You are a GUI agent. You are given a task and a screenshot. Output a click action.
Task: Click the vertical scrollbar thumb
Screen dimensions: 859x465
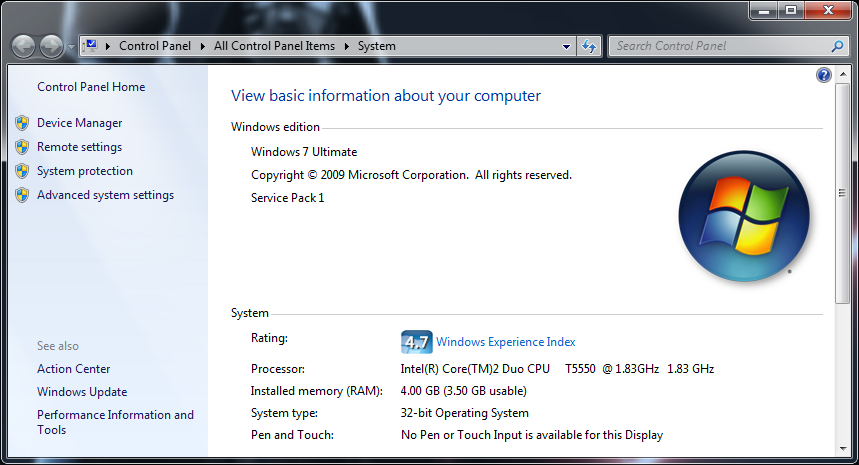pyautogui.click(x=843, y=192)
